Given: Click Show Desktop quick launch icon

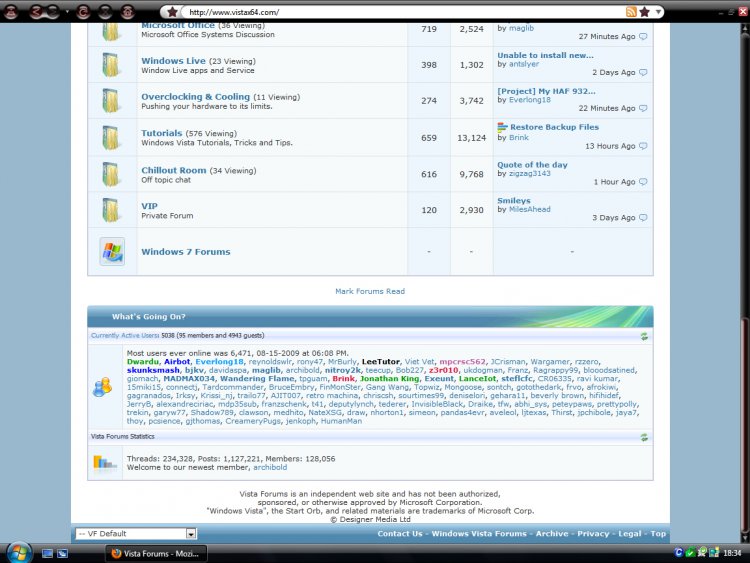Looking at the screenshot, I should 47,553.
